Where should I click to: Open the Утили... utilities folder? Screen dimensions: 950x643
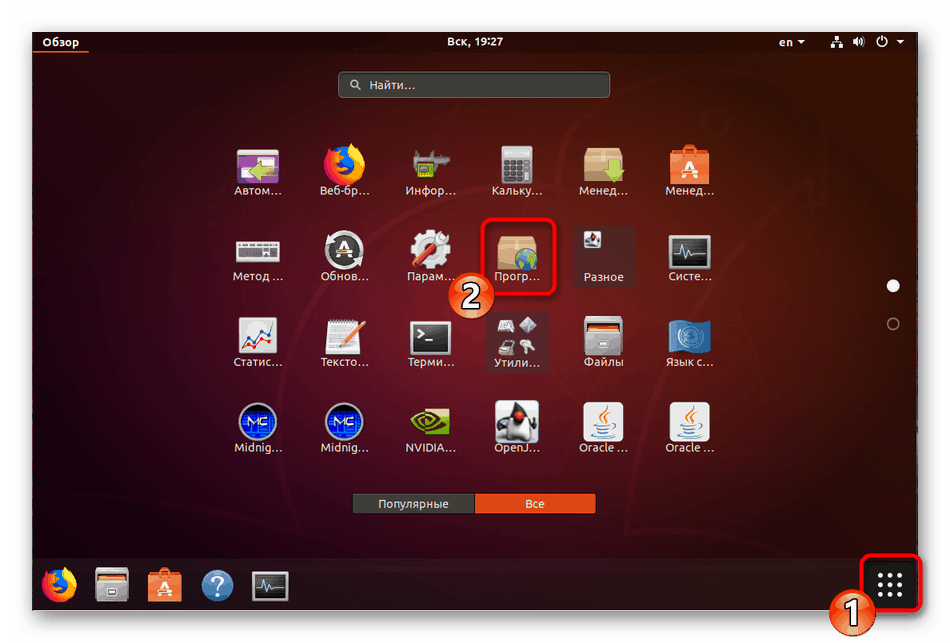point(517,344)
